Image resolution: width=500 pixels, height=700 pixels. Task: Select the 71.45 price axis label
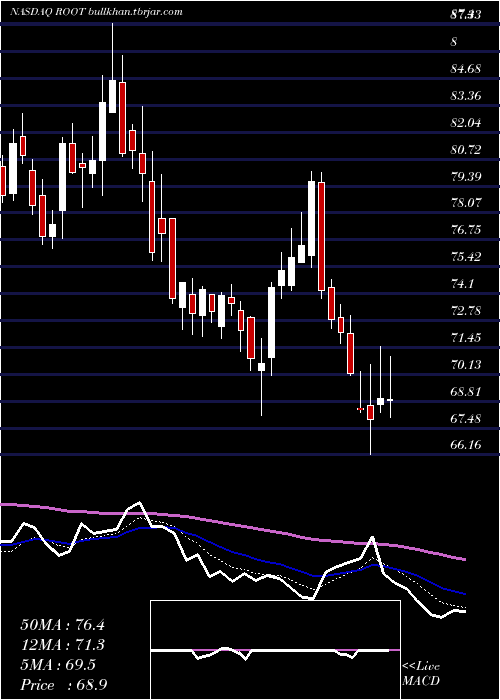tap(465, 338)
